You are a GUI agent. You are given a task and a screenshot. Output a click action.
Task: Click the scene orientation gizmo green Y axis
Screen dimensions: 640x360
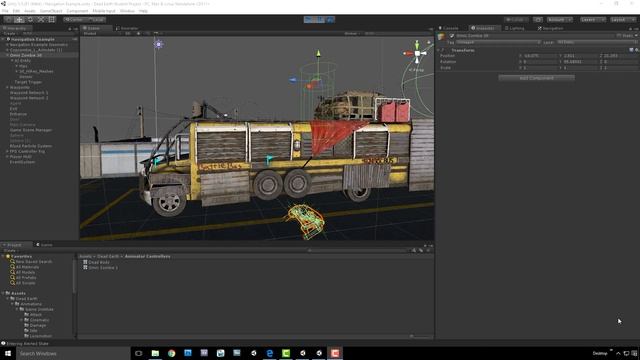(x=417, y=44)
